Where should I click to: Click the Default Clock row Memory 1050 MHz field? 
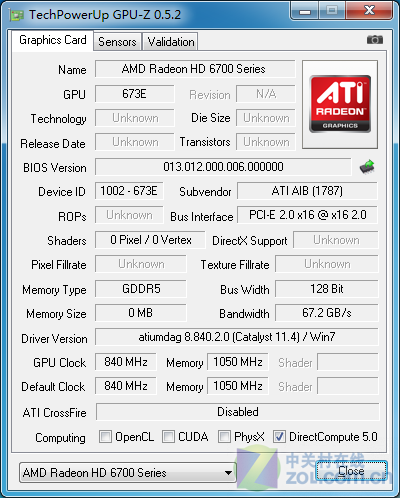click(x=238, y=386)
